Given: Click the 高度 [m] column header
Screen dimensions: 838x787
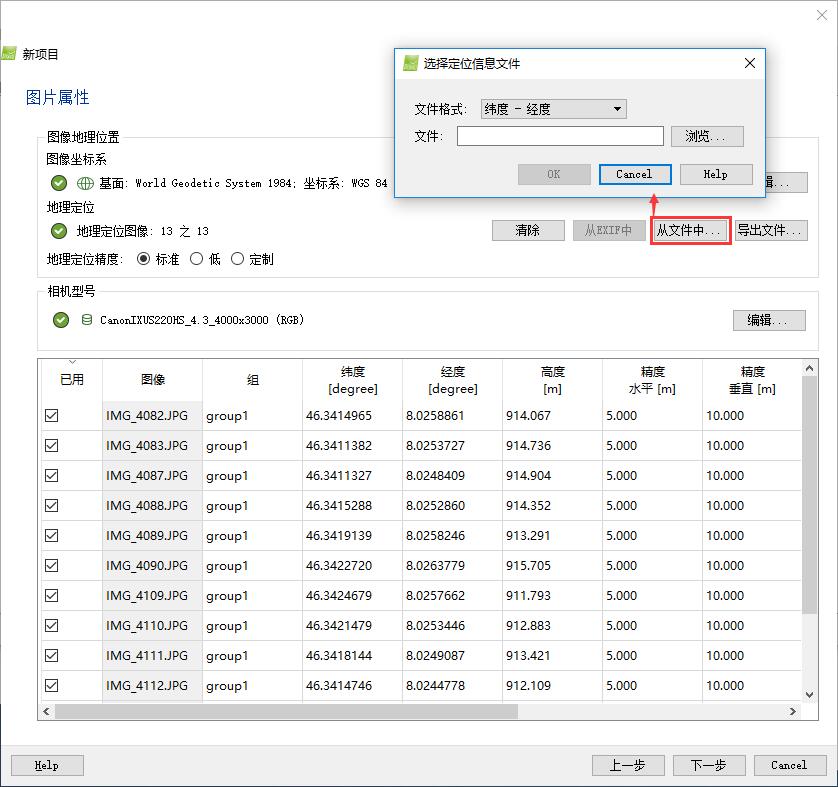Looking at the screenshot, I should [552, 380].
